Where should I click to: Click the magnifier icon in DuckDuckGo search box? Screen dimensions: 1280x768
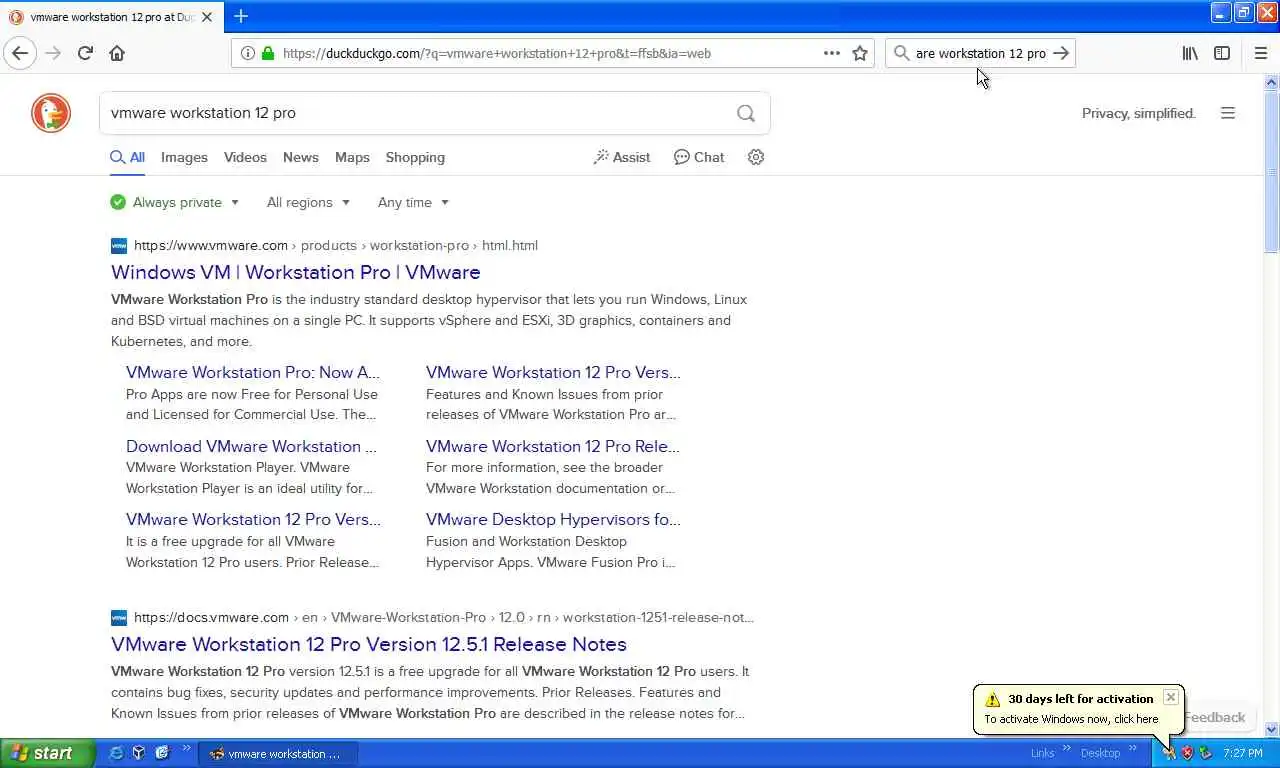(746, 113)
